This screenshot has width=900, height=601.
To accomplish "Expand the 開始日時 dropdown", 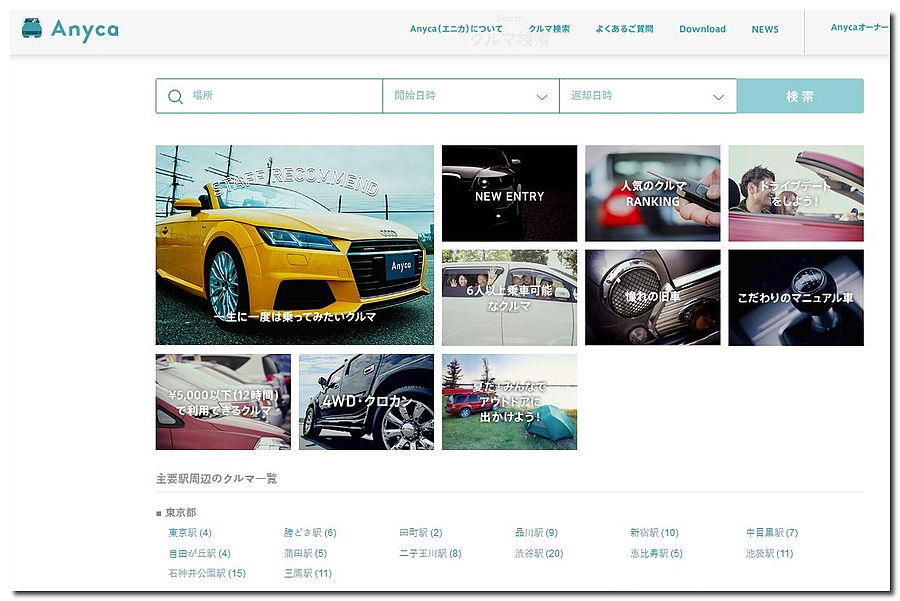I will point(471,96).
